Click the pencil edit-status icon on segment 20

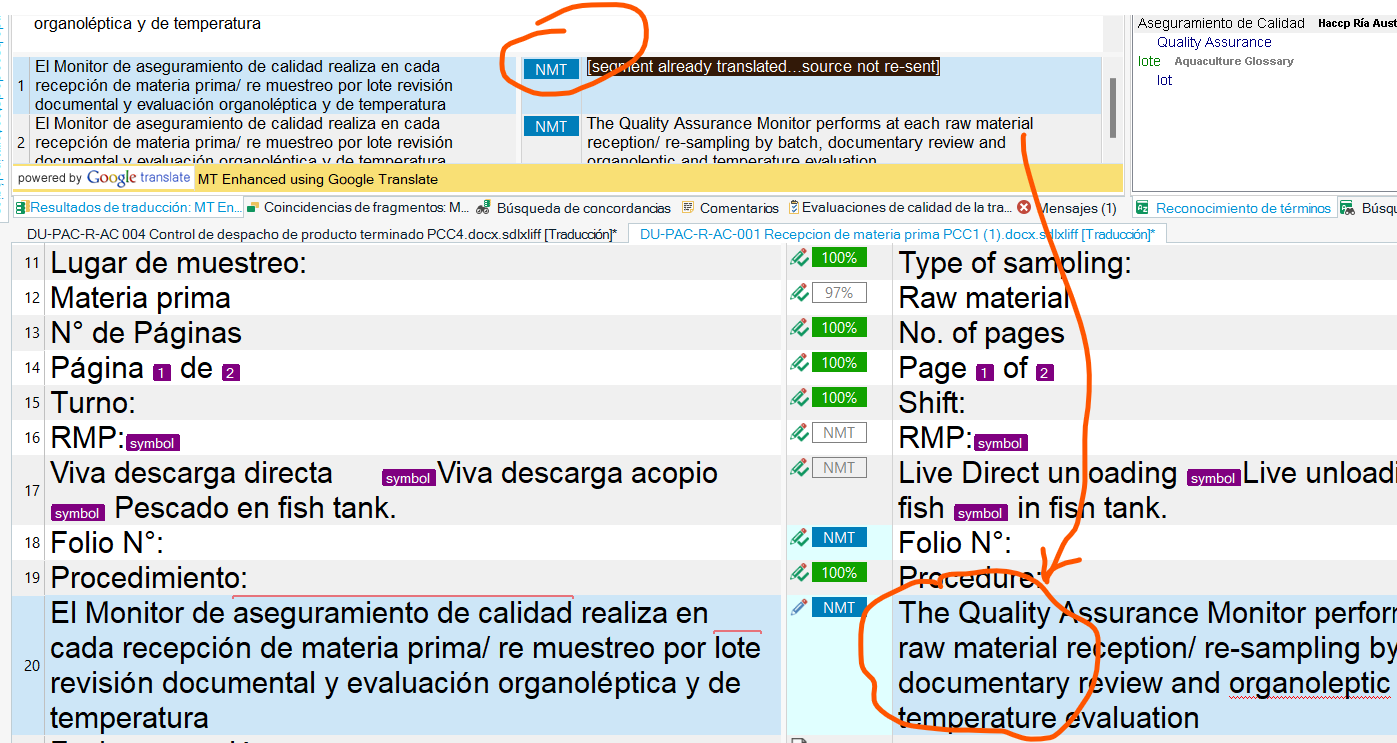tap(797, 606)
